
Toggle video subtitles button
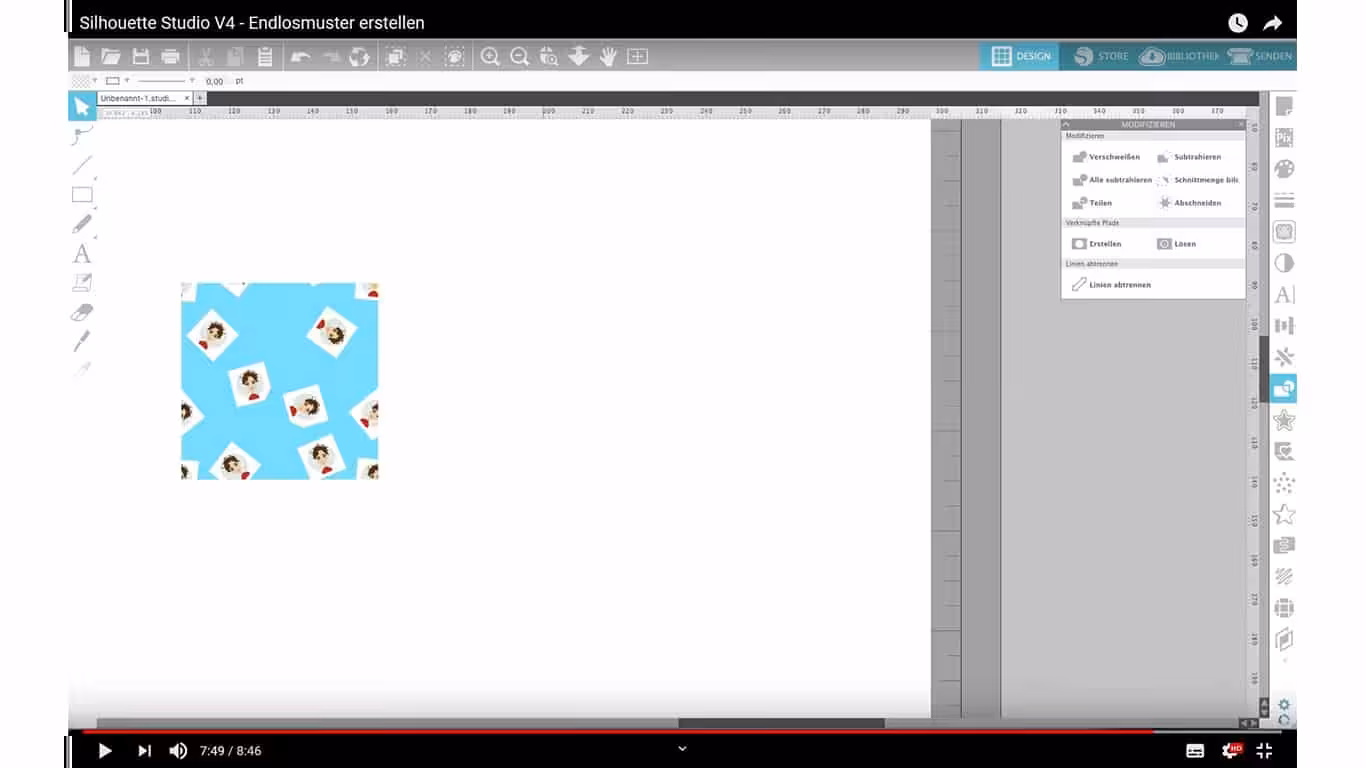tap(1195, 750)
